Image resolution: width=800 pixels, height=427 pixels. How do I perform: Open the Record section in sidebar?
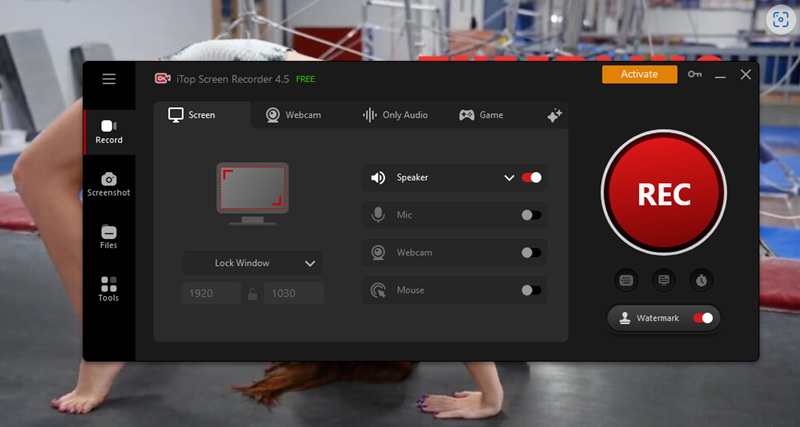(x=109, y=132)
